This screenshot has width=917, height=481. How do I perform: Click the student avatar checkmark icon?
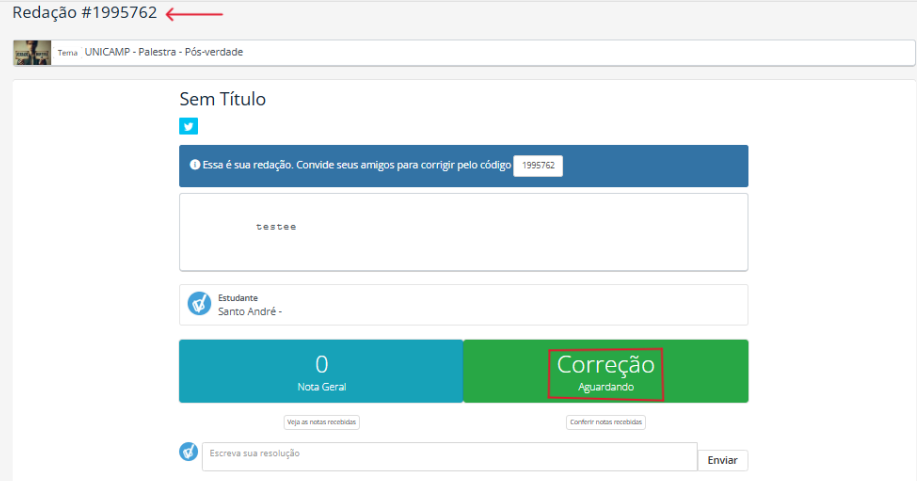coord(199,304)
